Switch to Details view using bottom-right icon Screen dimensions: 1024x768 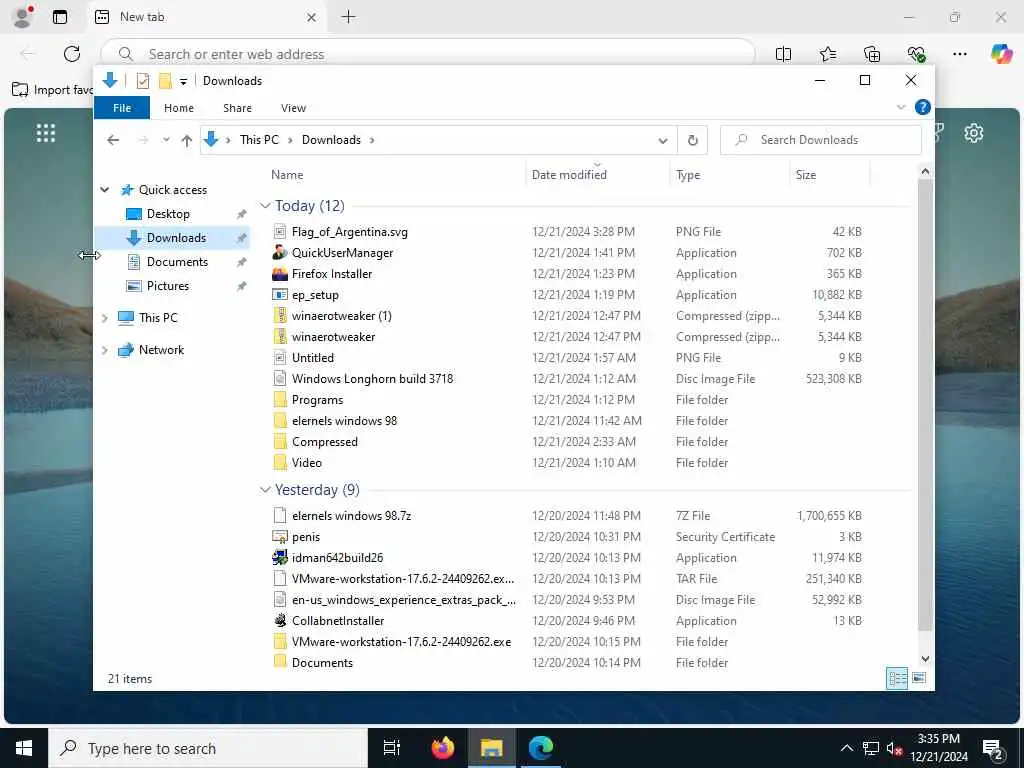(897, 679)
